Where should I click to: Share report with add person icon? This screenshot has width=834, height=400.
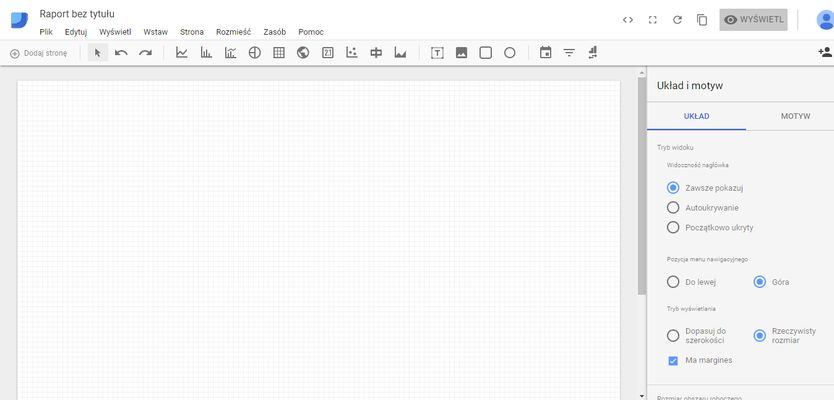pos(825,52)
